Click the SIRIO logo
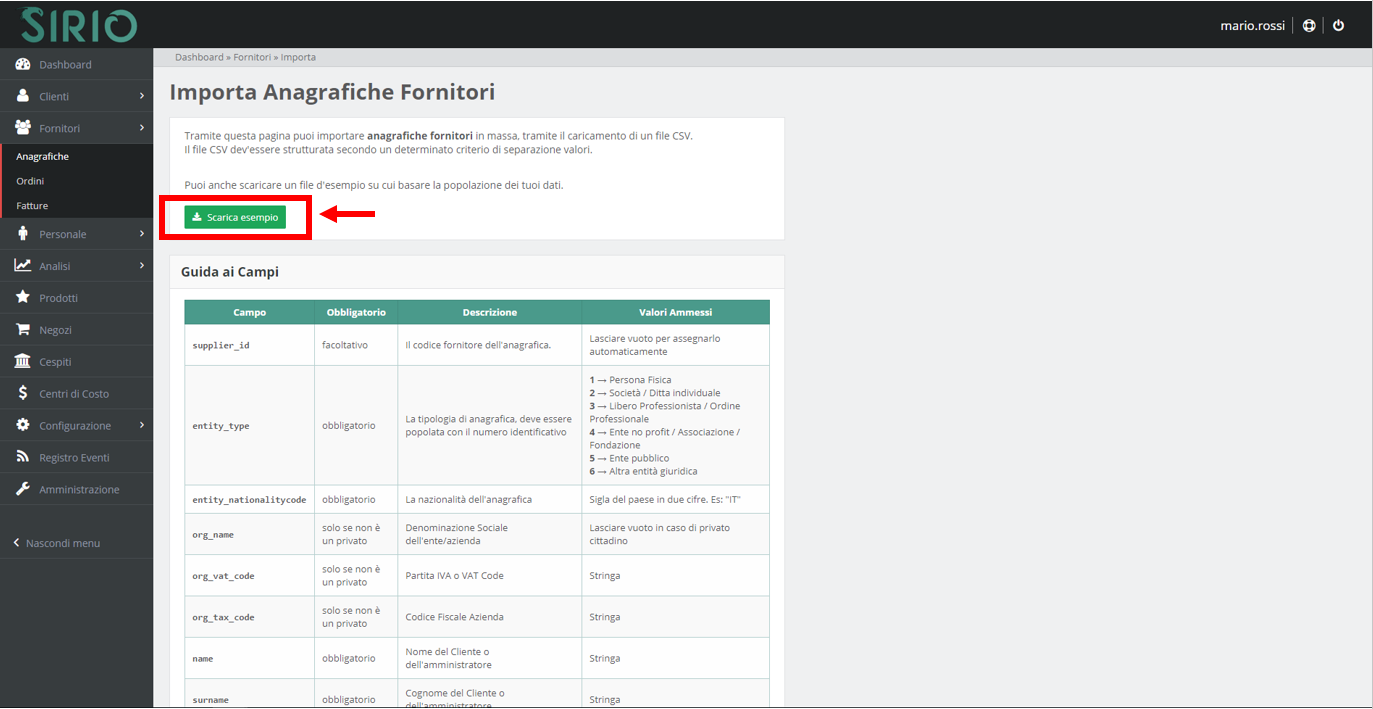Image resolution: width=1373 pixels, height=709 pixels. [78, 25]
